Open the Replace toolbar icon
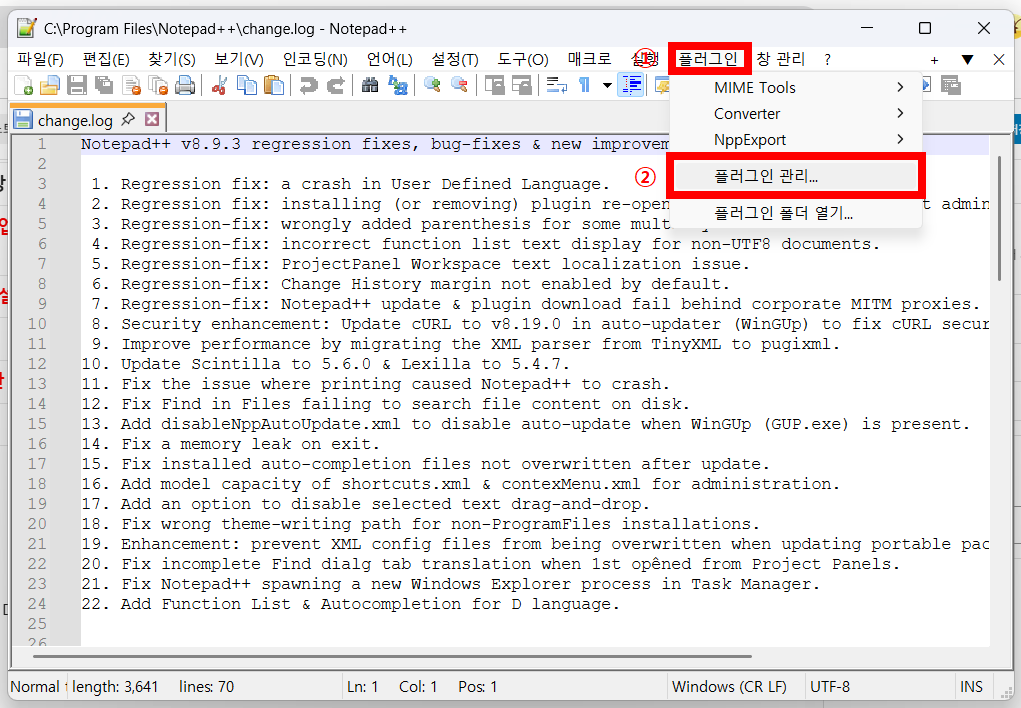The height and width of the screenshot is (708, 1021). pyautogui.click(x=397, y=85)
